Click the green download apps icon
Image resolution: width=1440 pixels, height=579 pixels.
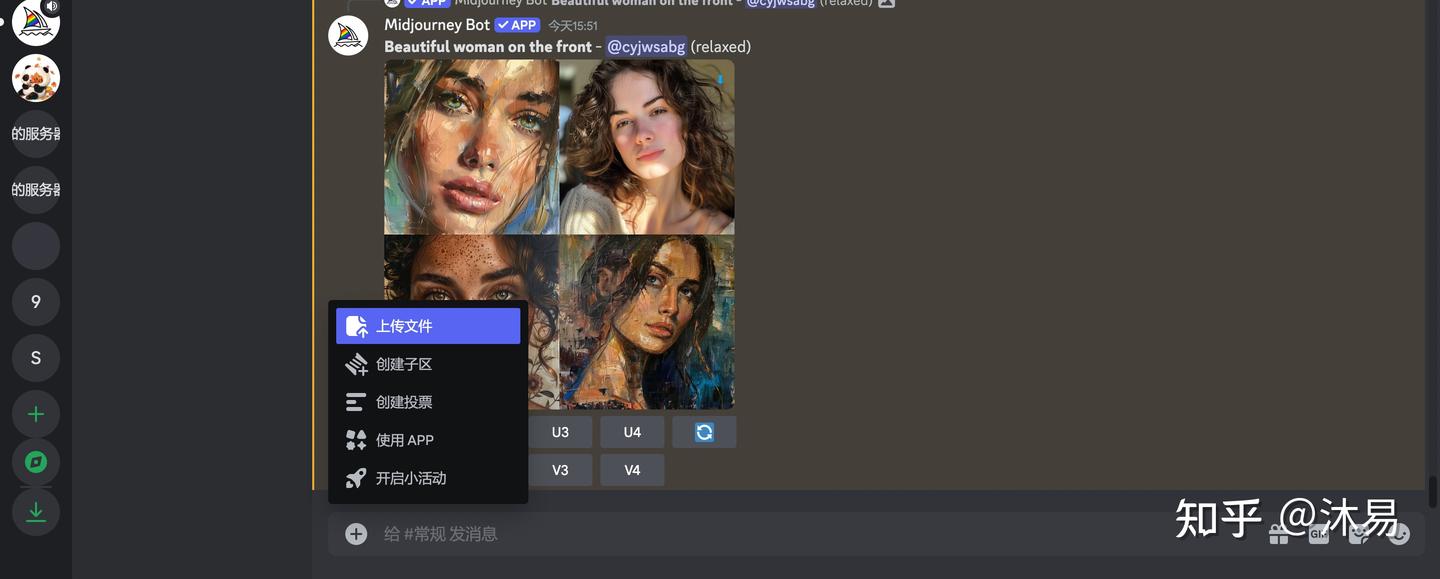click(36, 512)
